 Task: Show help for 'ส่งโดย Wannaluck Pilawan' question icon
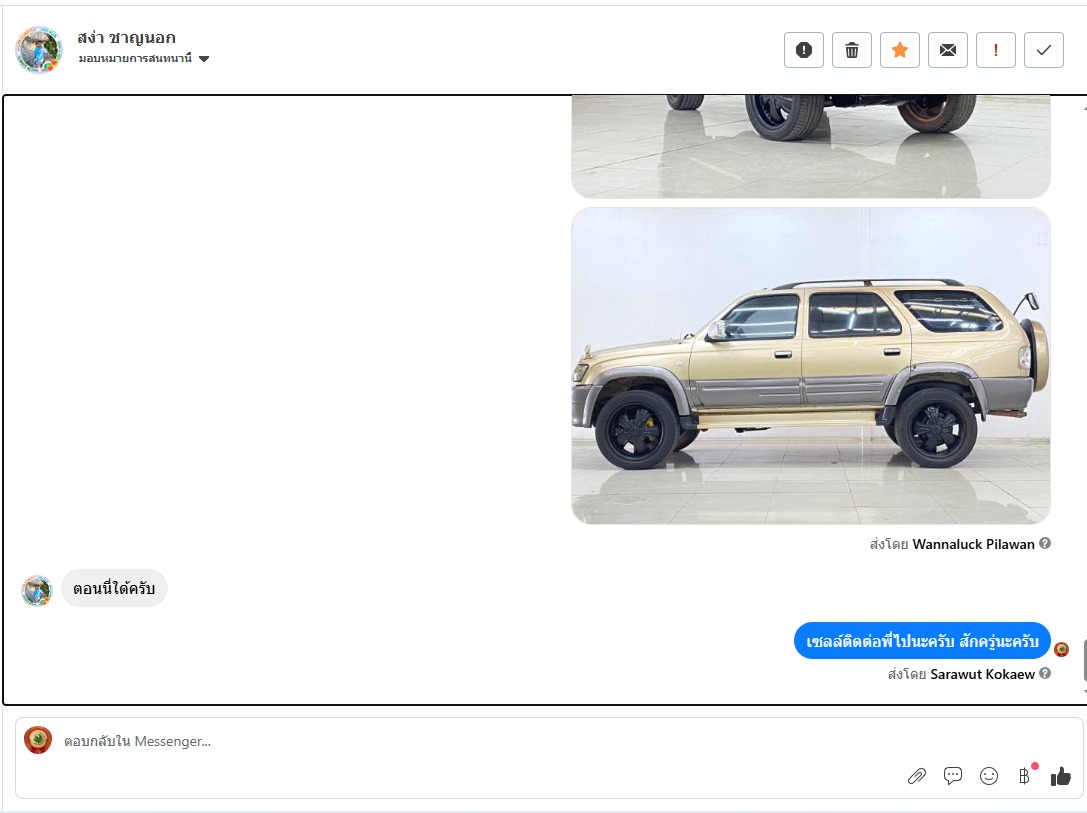point(1045,543)
